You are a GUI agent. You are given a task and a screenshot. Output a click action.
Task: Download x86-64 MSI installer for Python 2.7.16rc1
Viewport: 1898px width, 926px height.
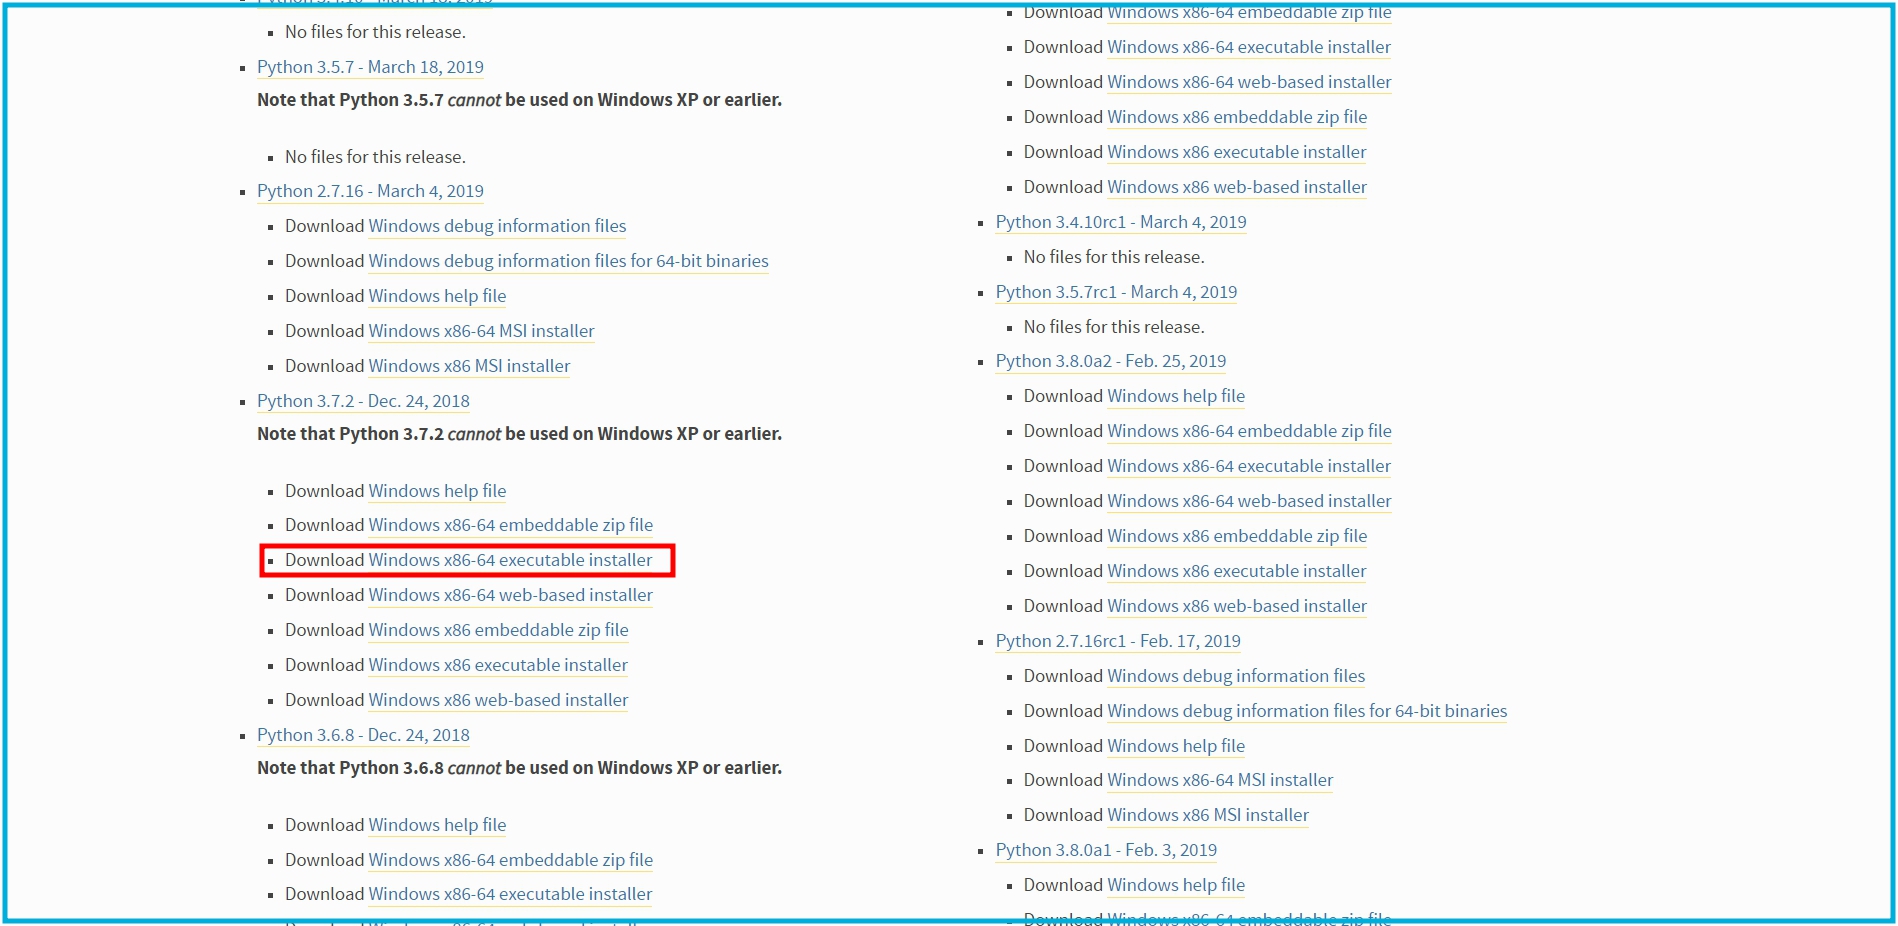(x=1220, y=780)
